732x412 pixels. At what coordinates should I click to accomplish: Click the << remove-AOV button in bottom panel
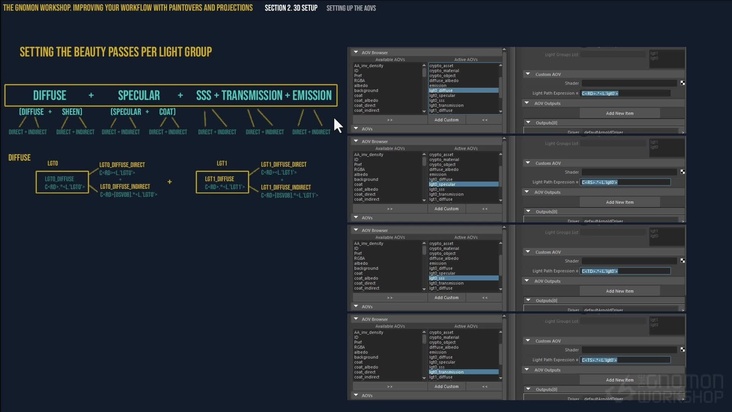pyautogui.click(x=485, y=387)
